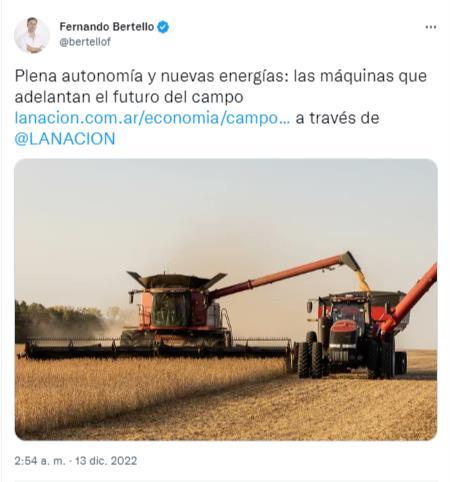Click the words 'a través de'
450x482 pixels.
337,118
